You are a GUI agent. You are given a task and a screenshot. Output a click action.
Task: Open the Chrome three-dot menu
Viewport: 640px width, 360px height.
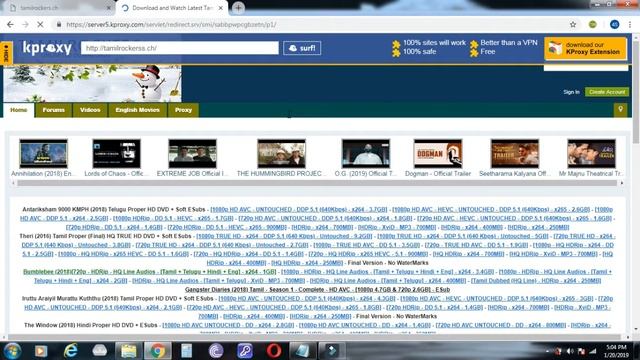630,24
